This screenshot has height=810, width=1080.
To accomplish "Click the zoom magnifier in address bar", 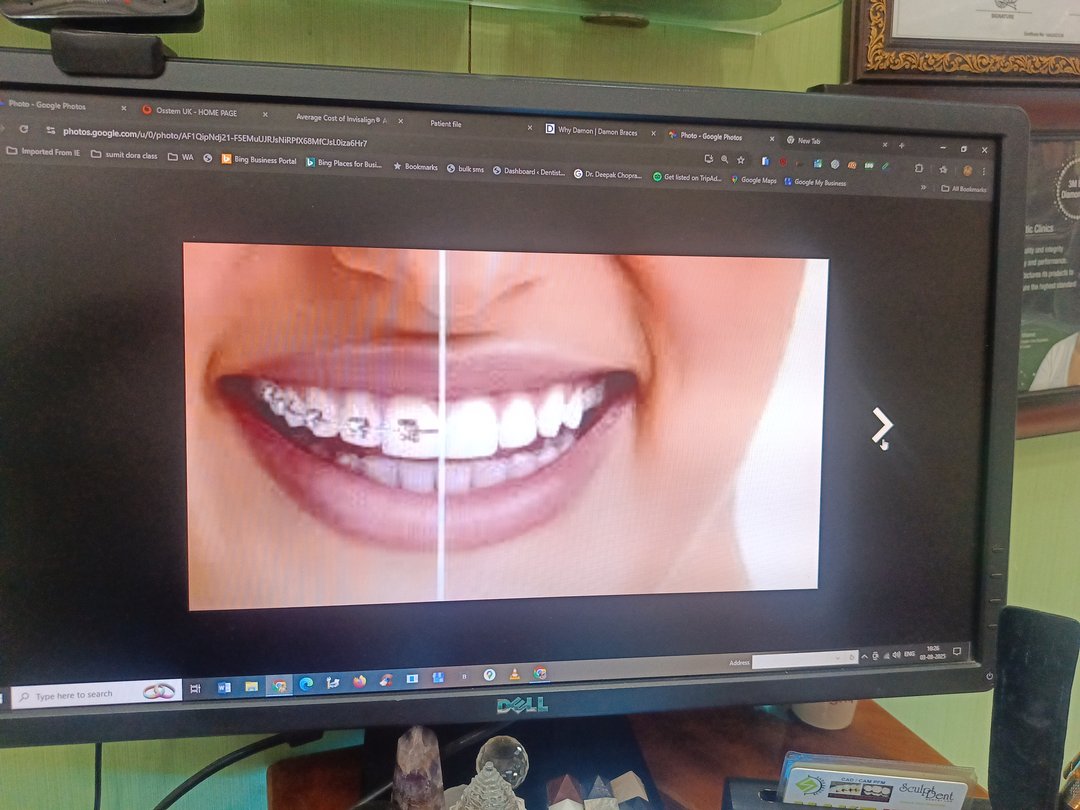I will [x=725, y=159].
